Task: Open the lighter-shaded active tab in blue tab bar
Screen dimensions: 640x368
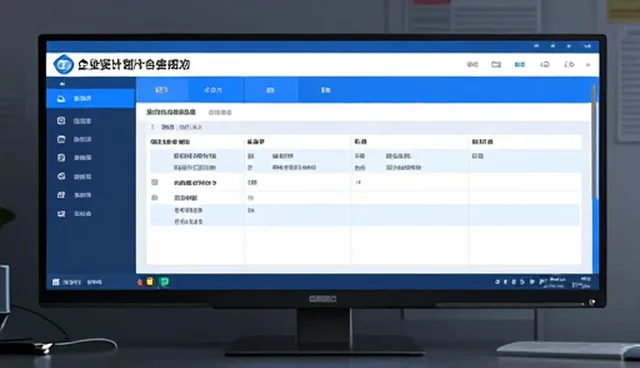Action: pos(162,90)
